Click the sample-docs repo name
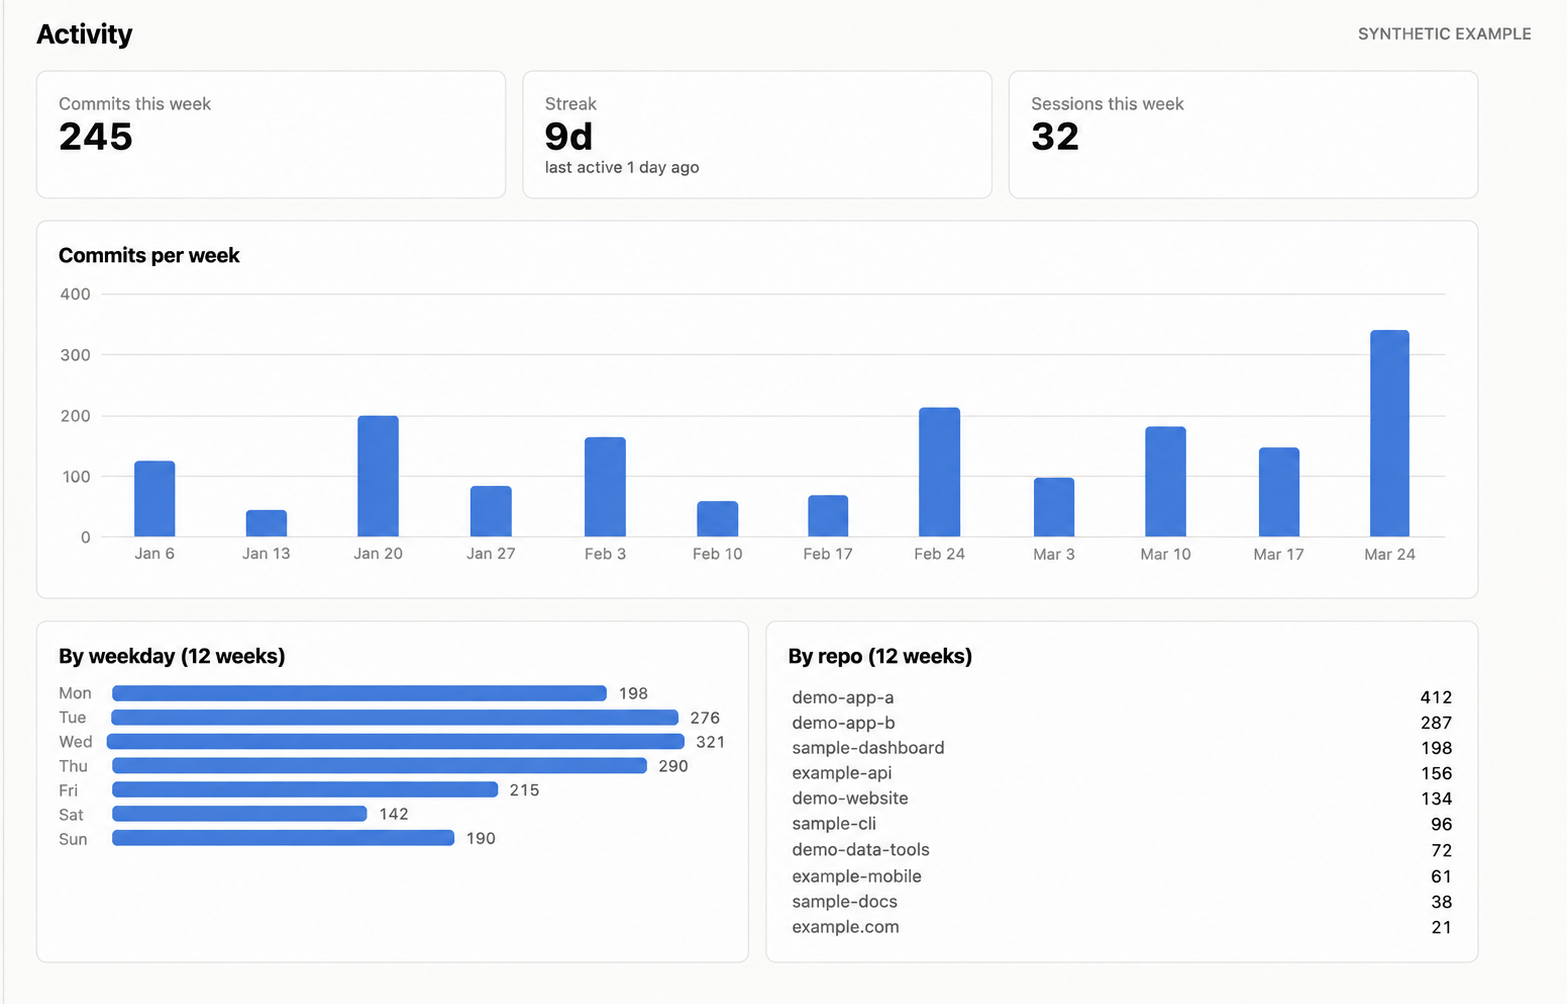The height and width of the screenshot is (1004, 1567). pyautogui.click(x=845, y=902)
